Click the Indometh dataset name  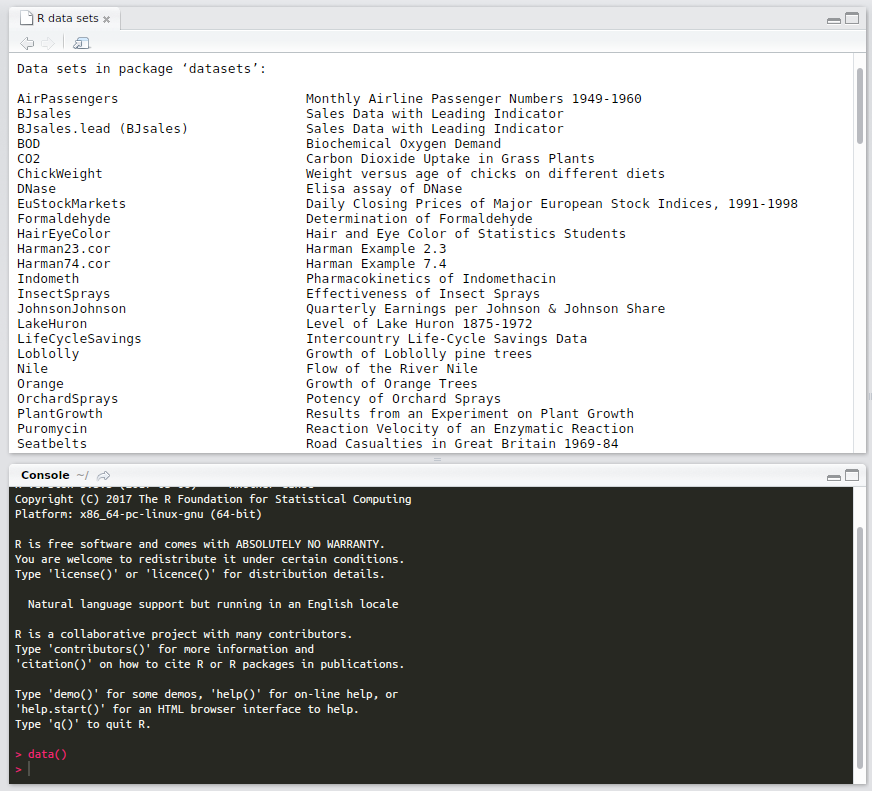pos(48,279)
